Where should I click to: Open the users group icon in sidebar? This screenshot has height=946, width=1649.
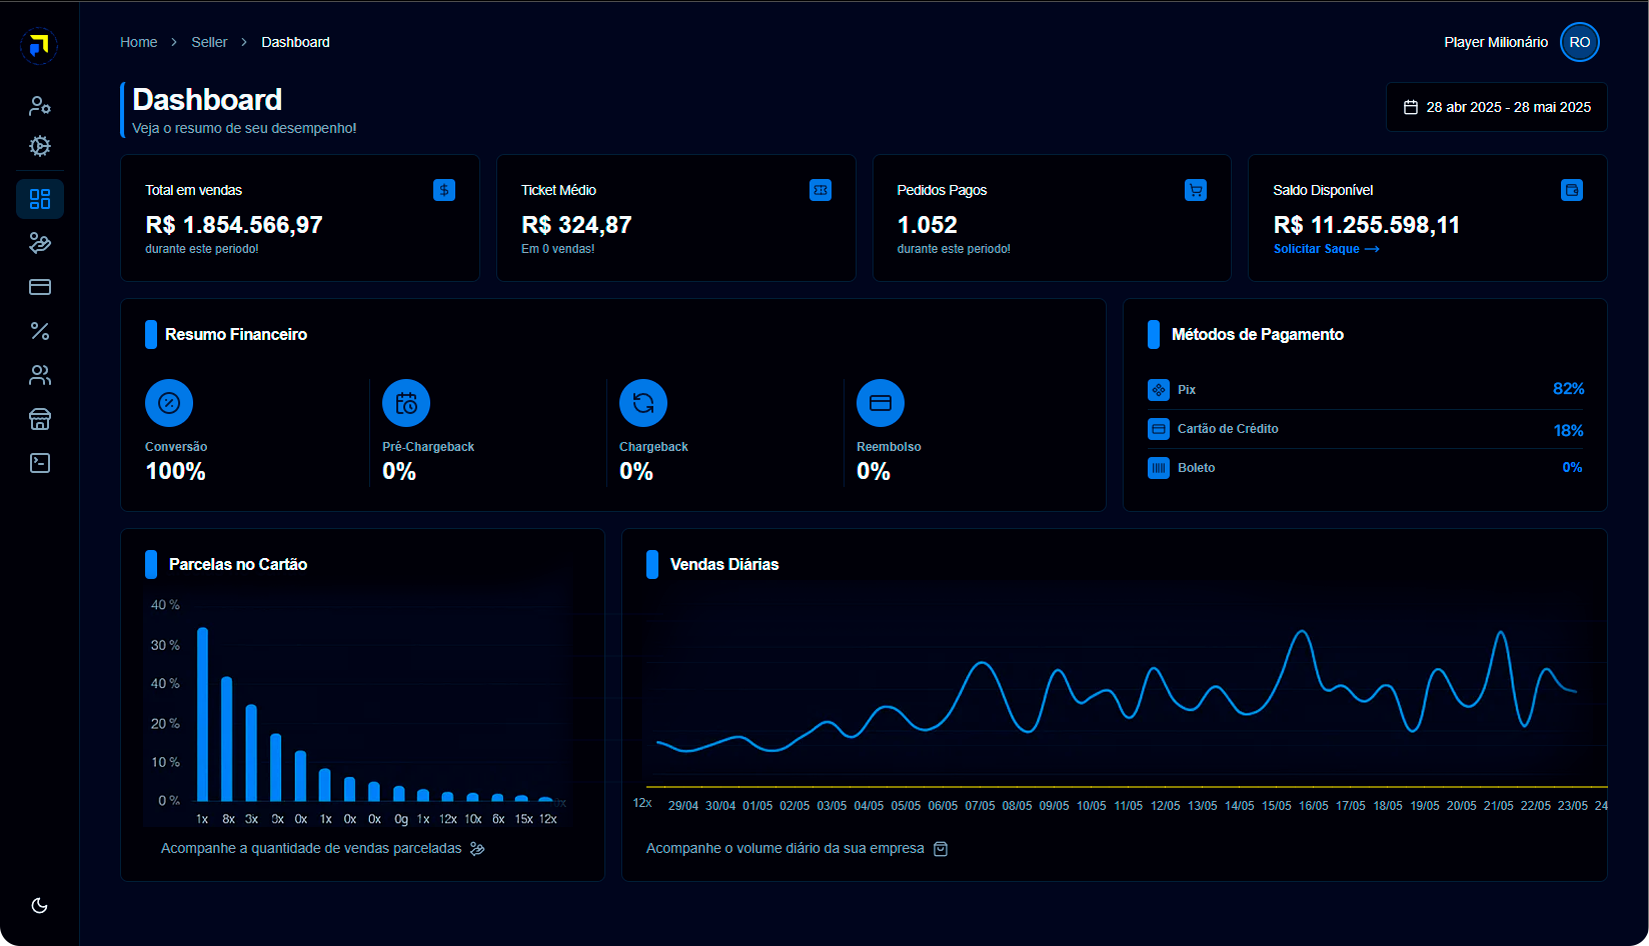[x=40, y=375]
